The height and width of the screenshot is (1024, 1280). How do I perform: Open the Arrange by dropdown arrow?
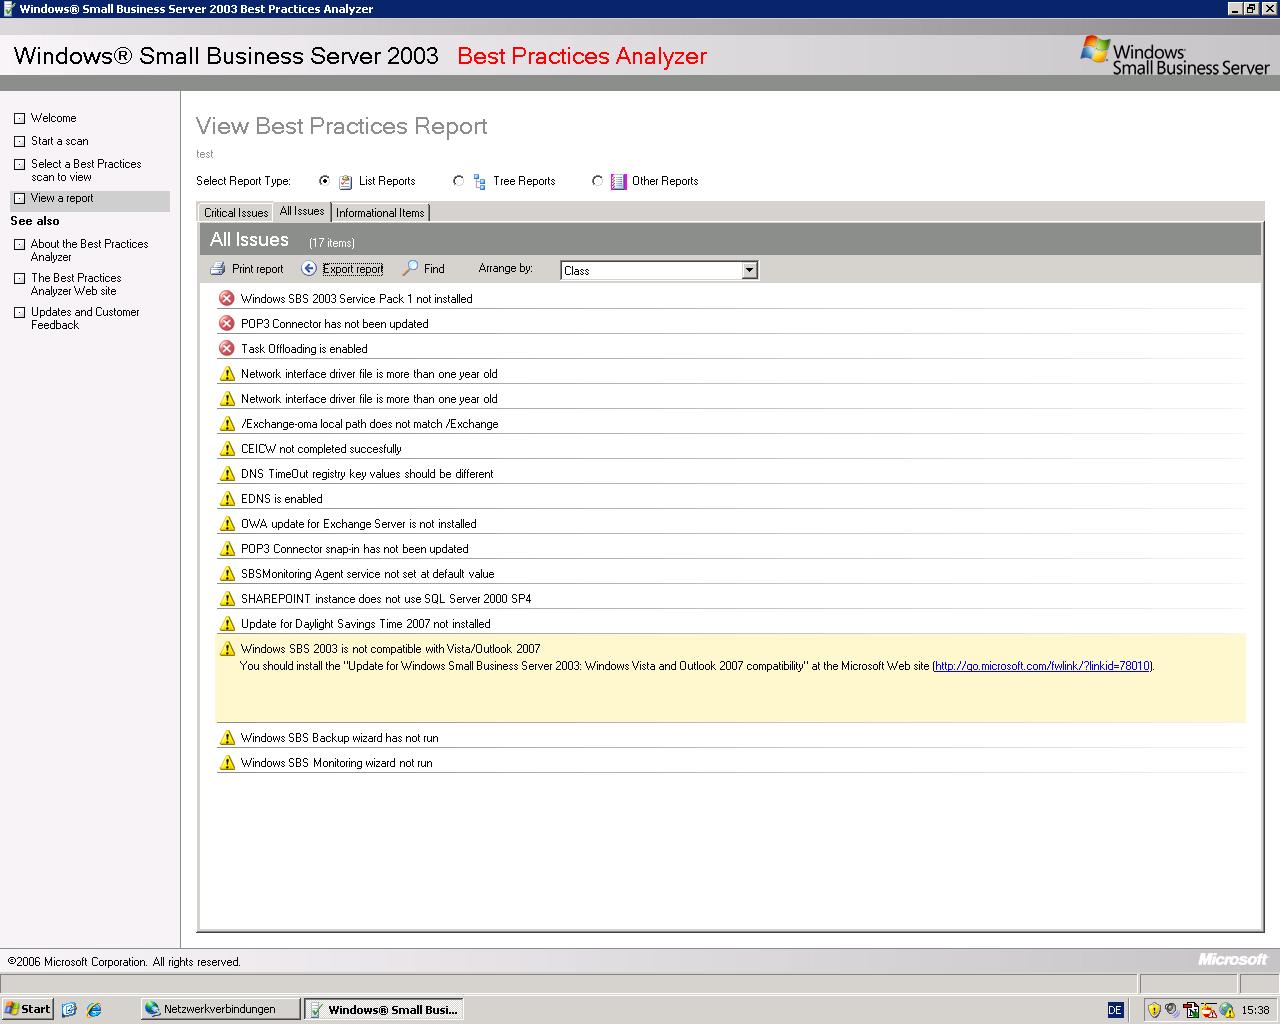[x=749, y=270]
